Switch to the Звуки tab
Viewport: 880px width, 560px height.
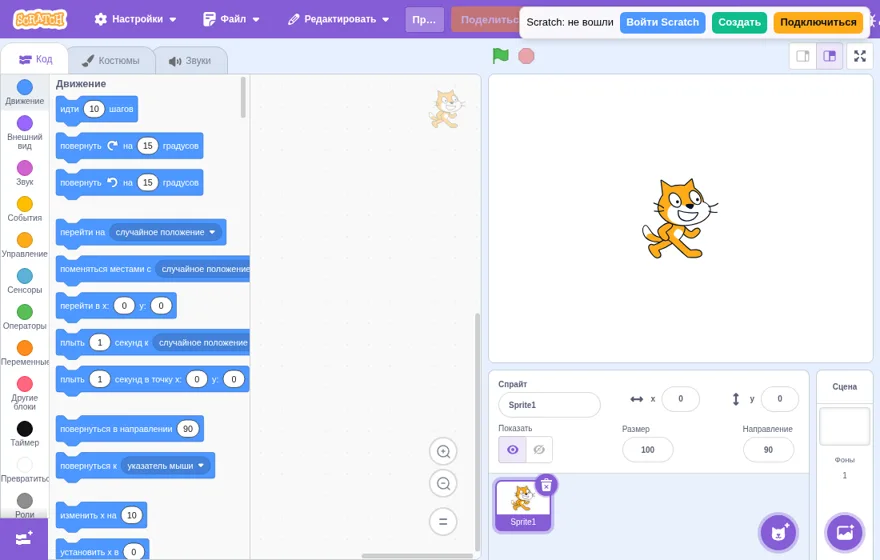coord(190,61)
